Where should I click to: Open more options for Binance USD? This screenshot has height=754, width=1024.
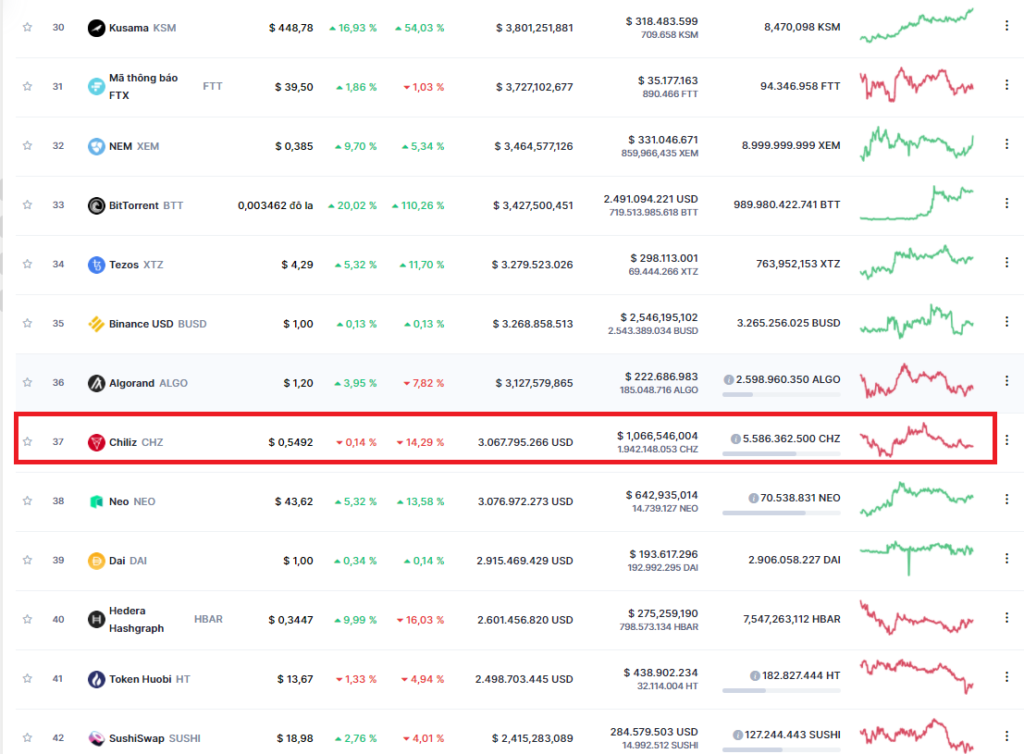1006,322
